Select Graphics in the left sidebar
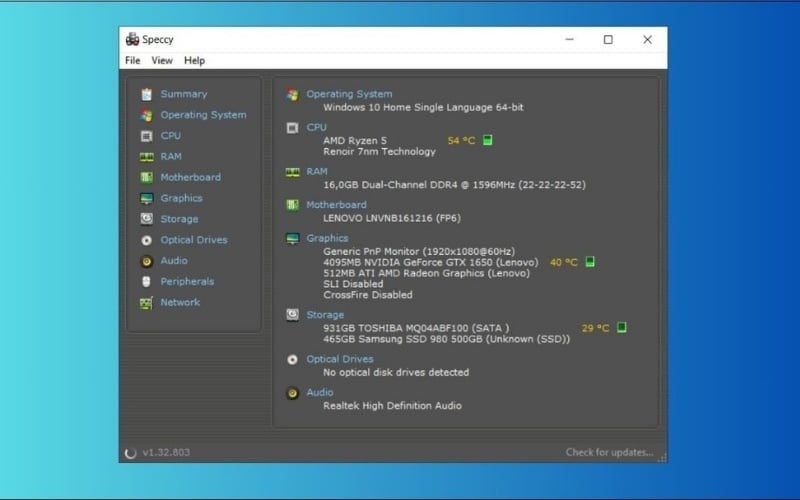The image size is (800, 500). (181, 198)
